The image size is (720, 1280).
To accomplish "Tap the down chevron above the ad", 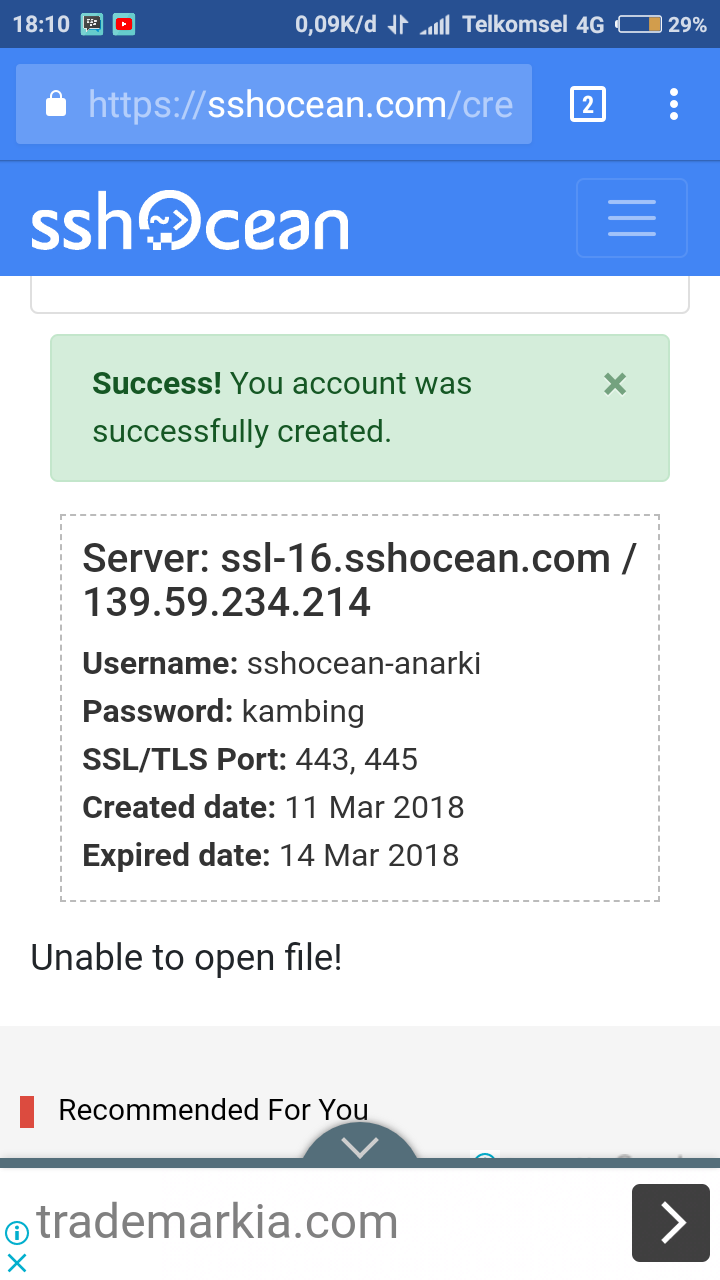I will tap(359, 1146).
